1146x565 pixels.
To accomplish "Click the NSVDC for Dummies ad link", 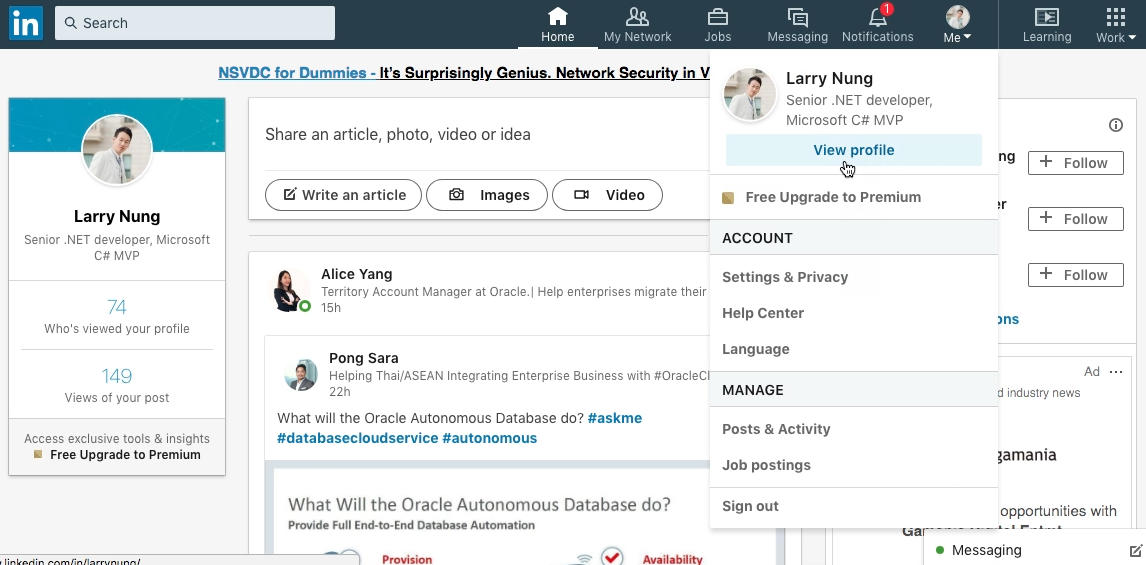I will click(x=464, y=72).
